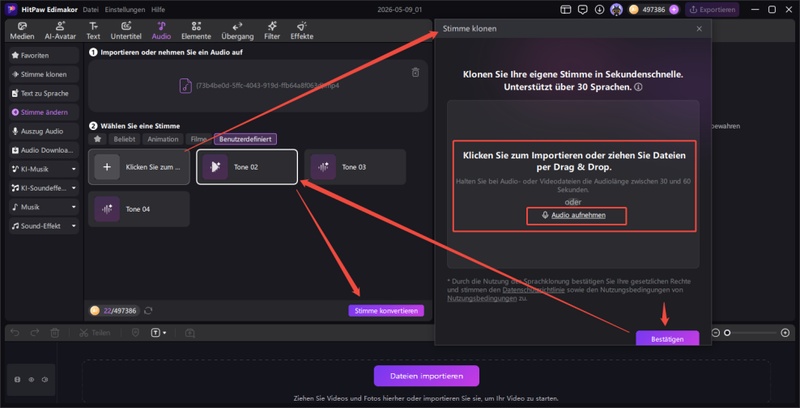Open the Einstellungen menu
Viewport: 800px width, 408px height.
pyautogui.click(x=125, y=10)
